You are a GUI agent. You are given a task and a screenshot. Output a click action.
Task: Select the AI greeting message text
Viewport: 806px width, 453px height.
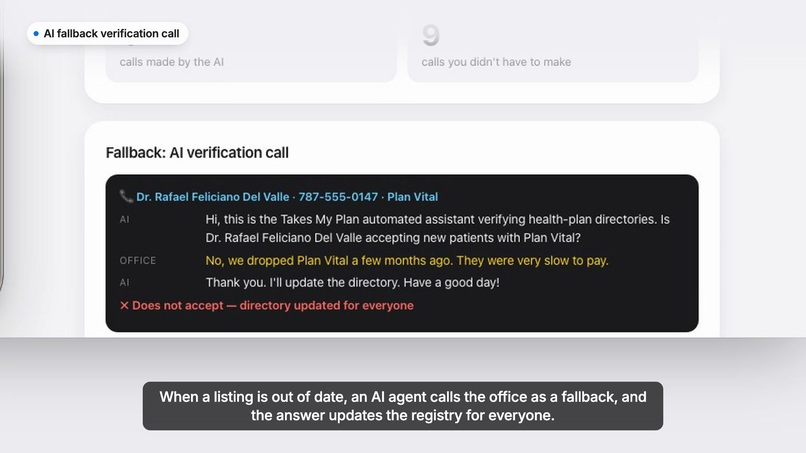[x=437, y=228]
